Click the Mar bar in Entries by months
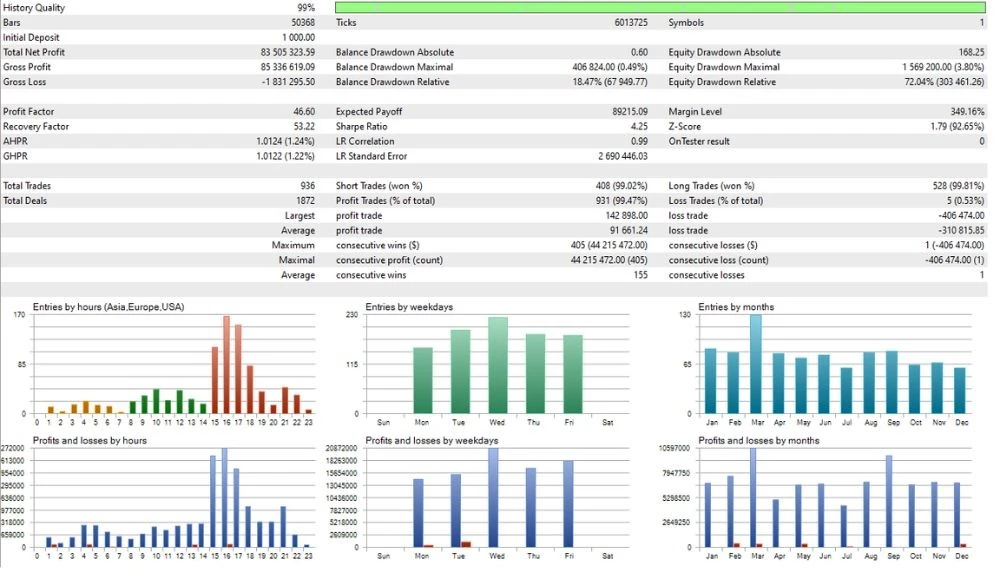Viewport: 999px width, 574px height. coord(756,364)
